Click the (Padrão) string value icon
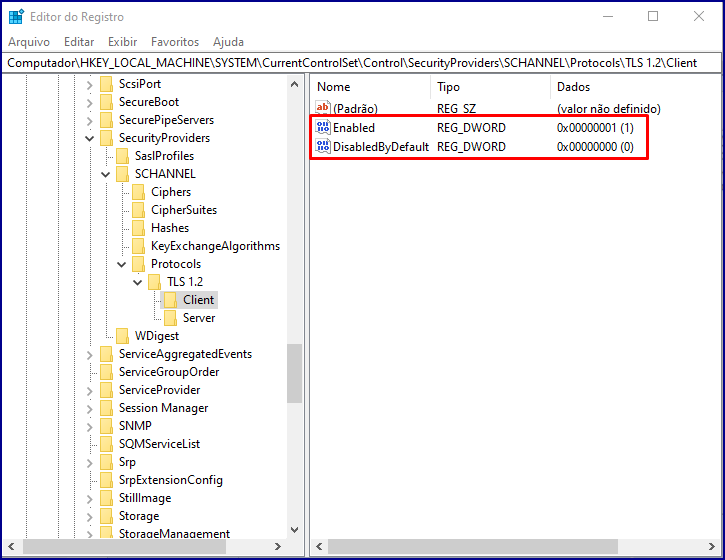Viewport: 725px width, 560px height. tap(323, 108)
